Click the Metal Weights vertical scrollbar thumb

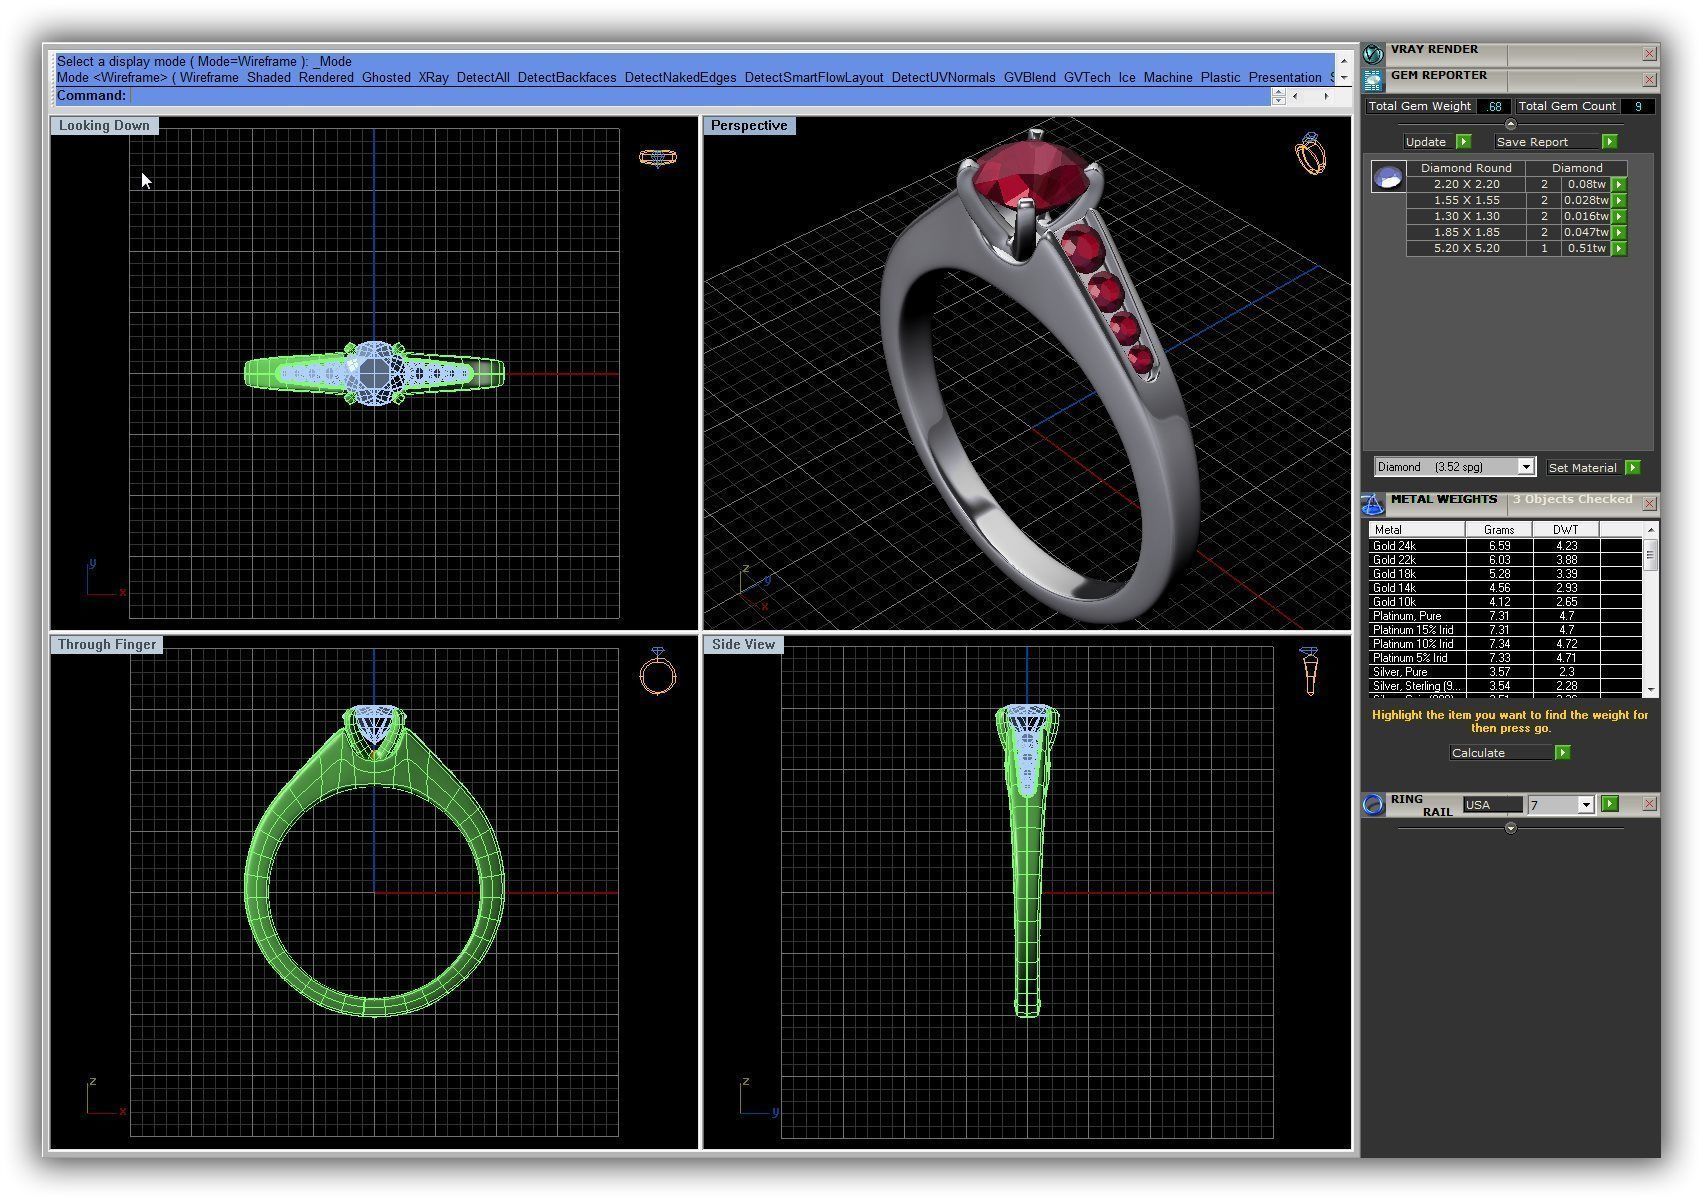(x=1650, y=555)
